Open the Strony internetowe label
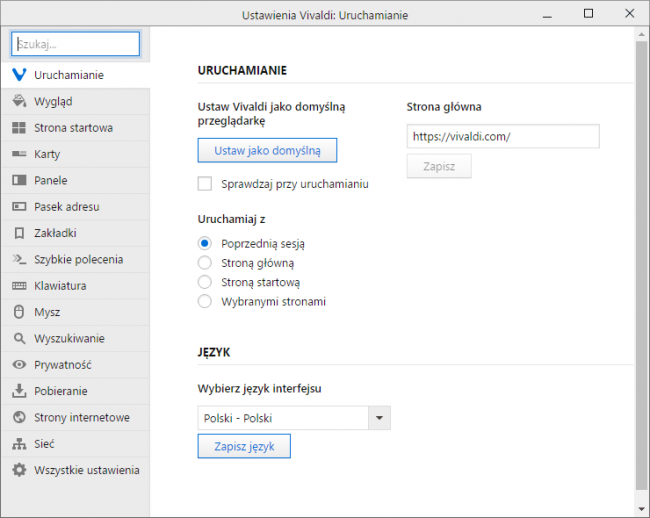Screen dimensions: 650x518 [x=82, y=417]
